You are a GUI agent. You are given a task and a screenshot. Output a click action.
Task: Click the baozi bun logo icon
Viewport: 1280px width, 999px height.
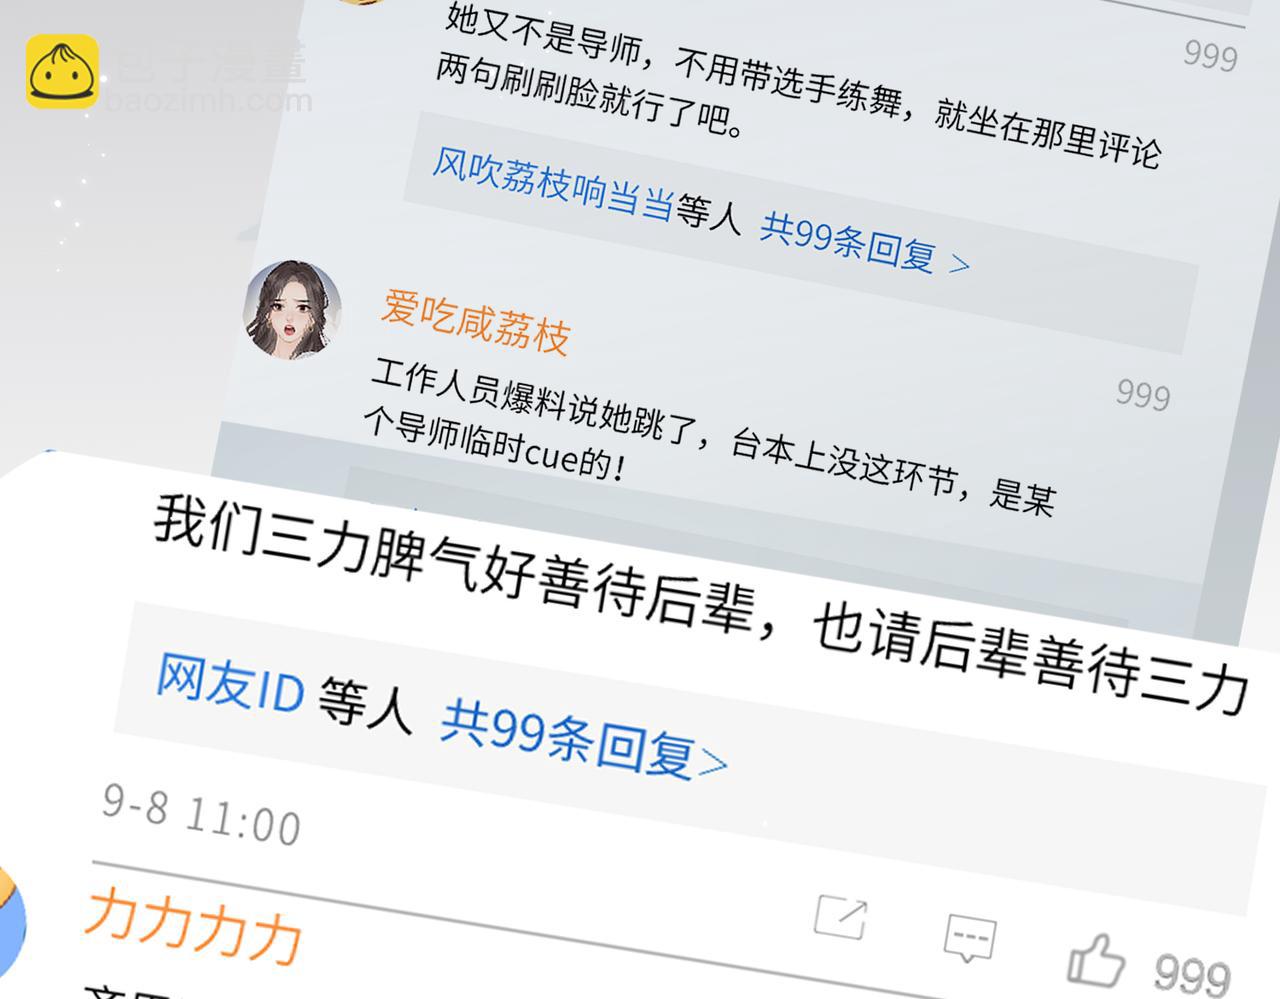[62, 71]
